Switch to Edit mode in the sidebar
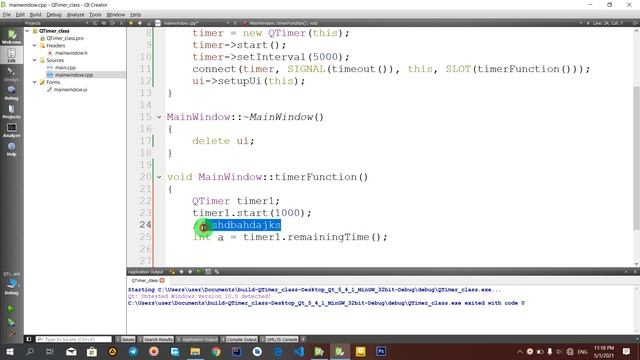 (x=11, y=55)
